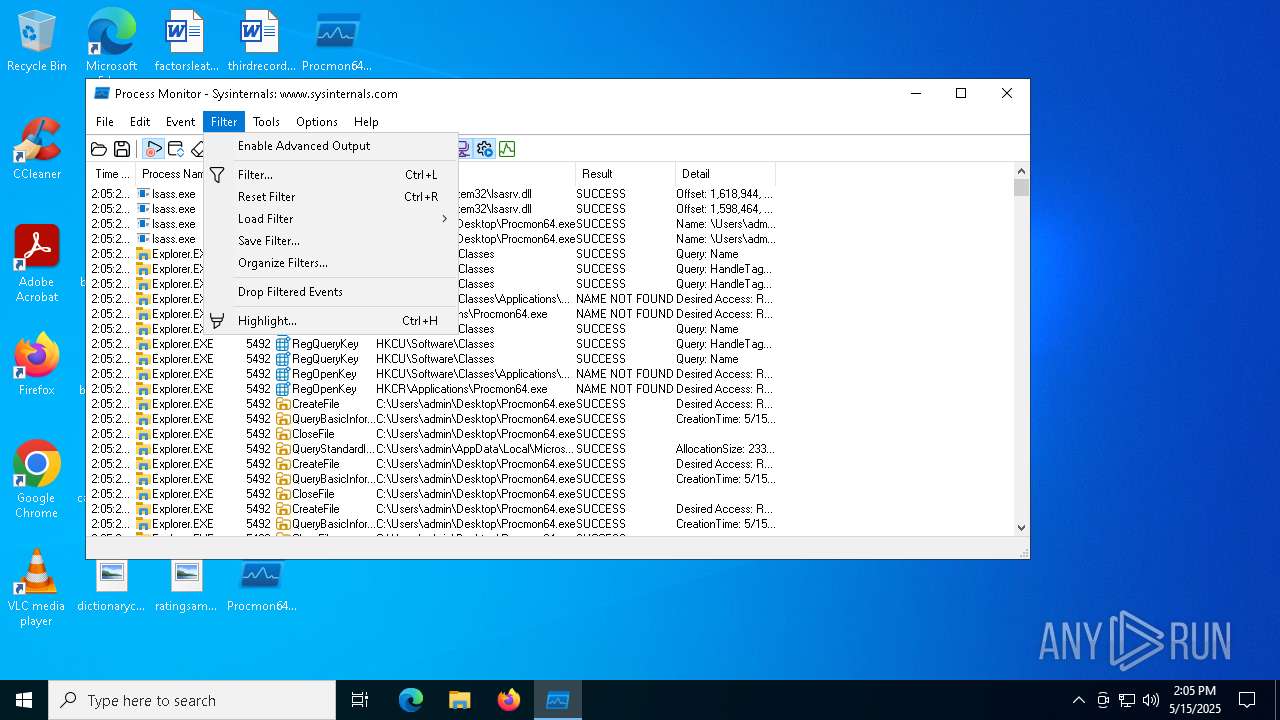Select Microsoft Edge desktop shortcut
Viewport: 1280px width, 720px height.
[111, 41]
